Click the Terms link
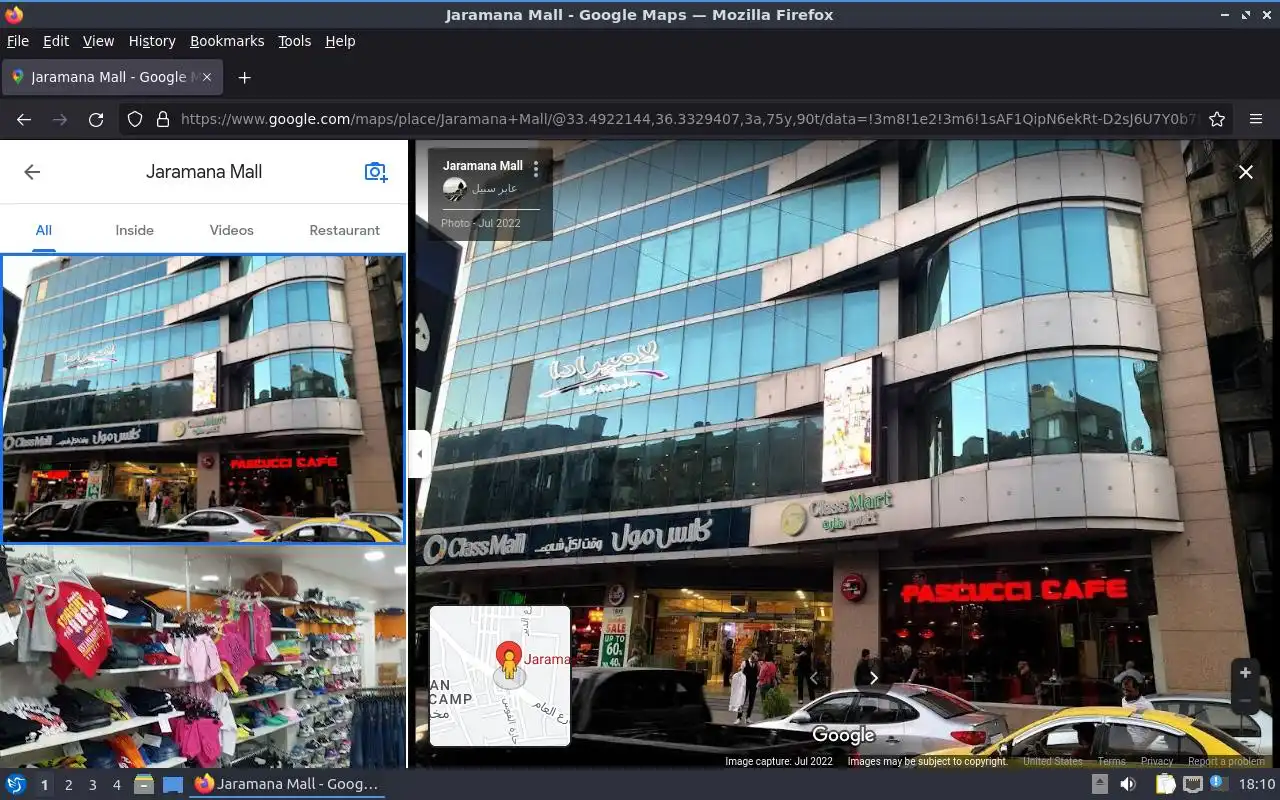Screen dimensions: 1280x800 (x=1111, y=762)
